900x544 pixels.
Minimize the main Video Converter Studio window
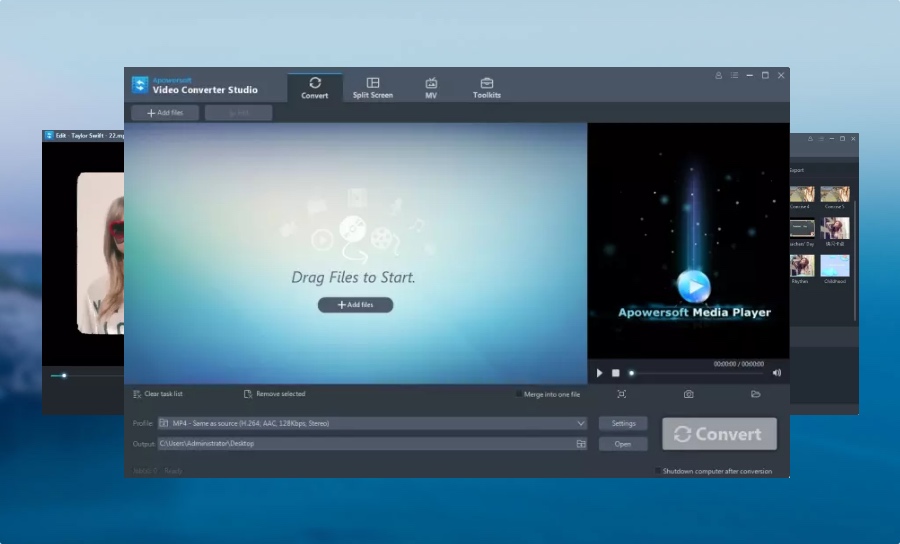click(750, 75)
